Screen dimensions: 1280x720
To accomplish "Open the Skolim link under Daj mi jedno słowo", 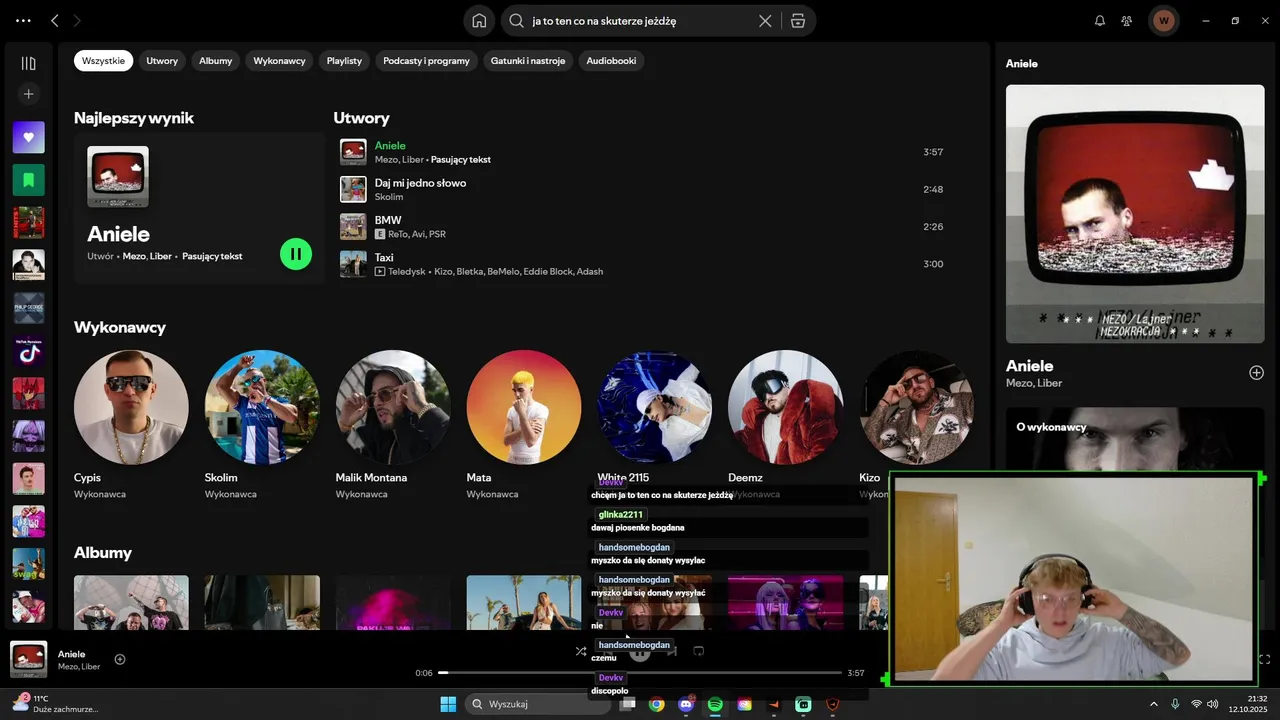I will 389,197.
